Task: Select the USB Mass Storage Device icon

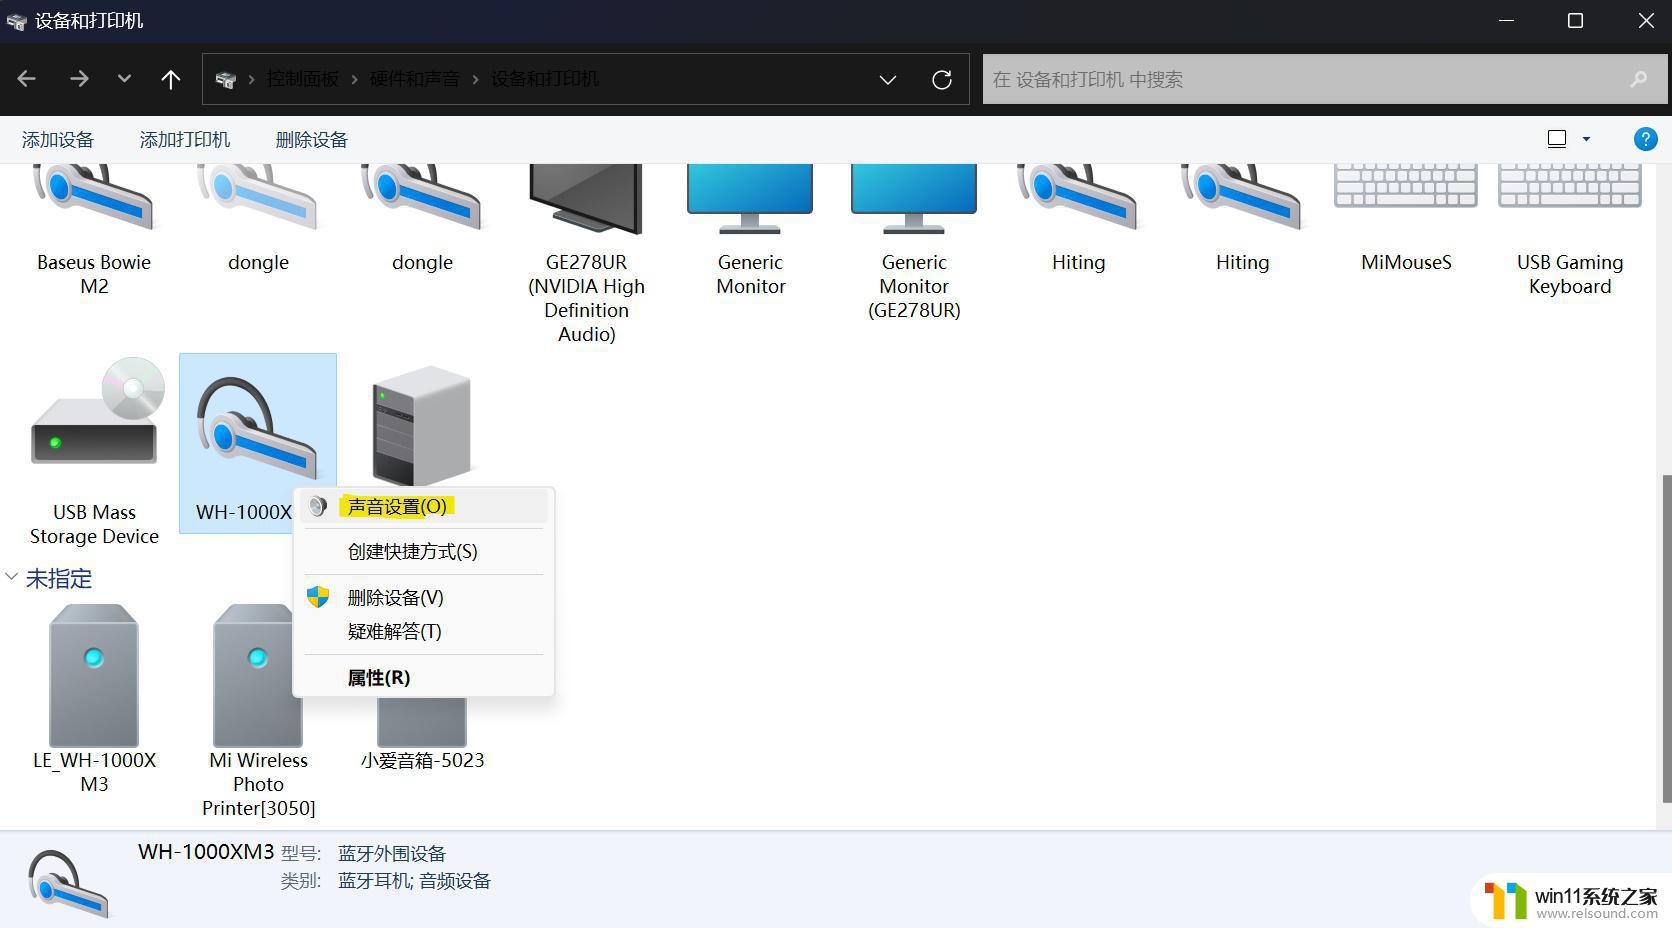Action: point(95,412)
